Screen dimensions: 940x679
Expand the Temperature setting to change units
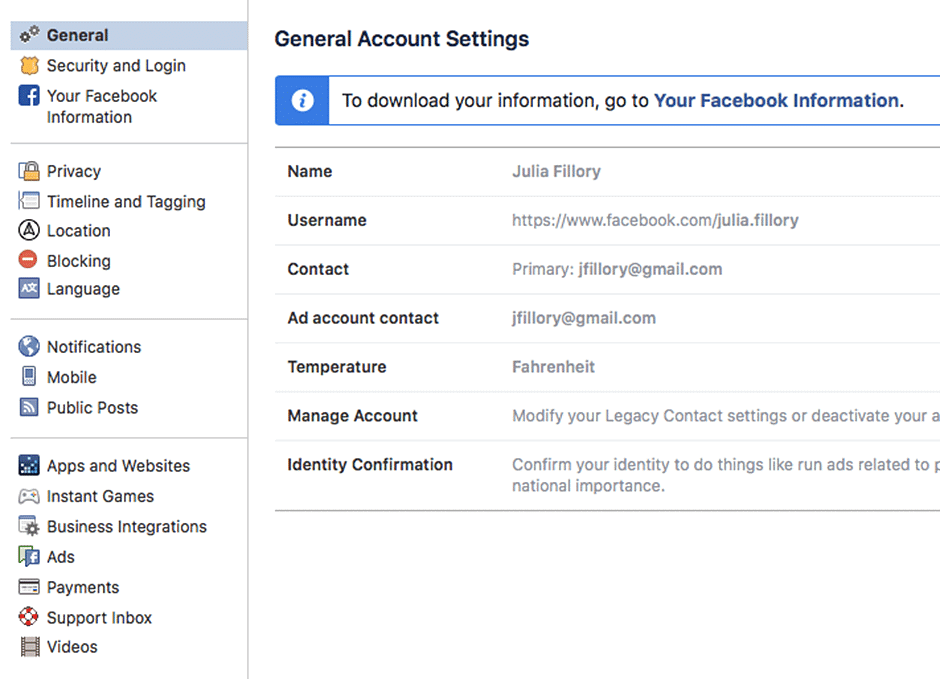(x=600, y=367)
